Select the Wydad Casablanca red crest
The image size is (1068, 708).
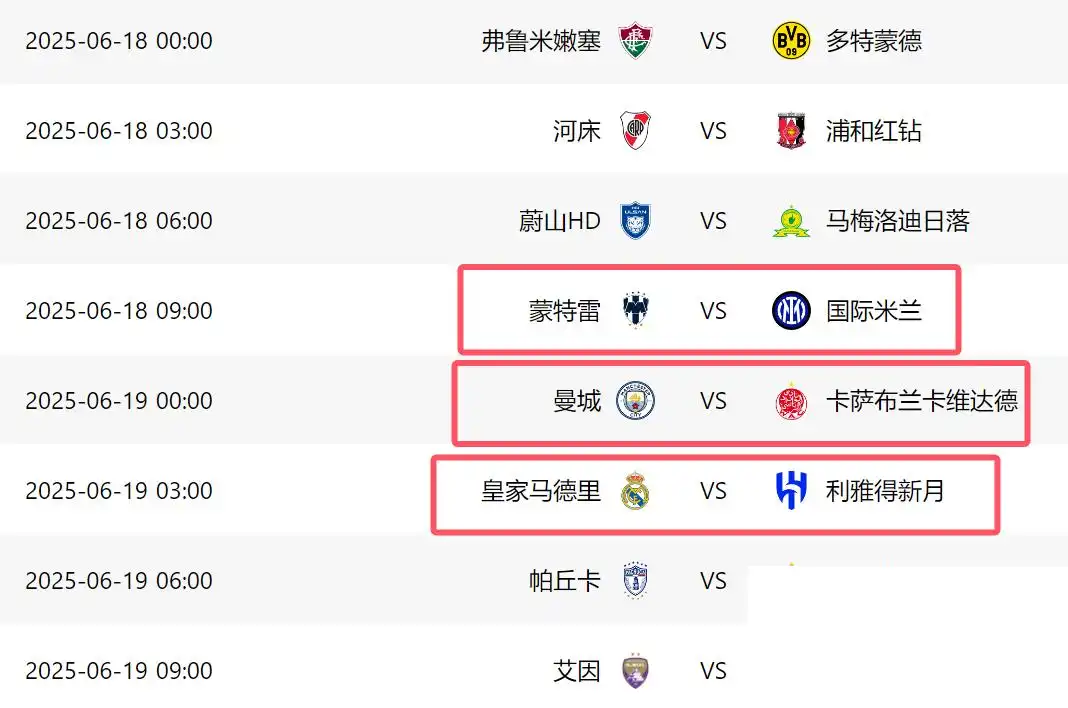(x=791, y=401)
